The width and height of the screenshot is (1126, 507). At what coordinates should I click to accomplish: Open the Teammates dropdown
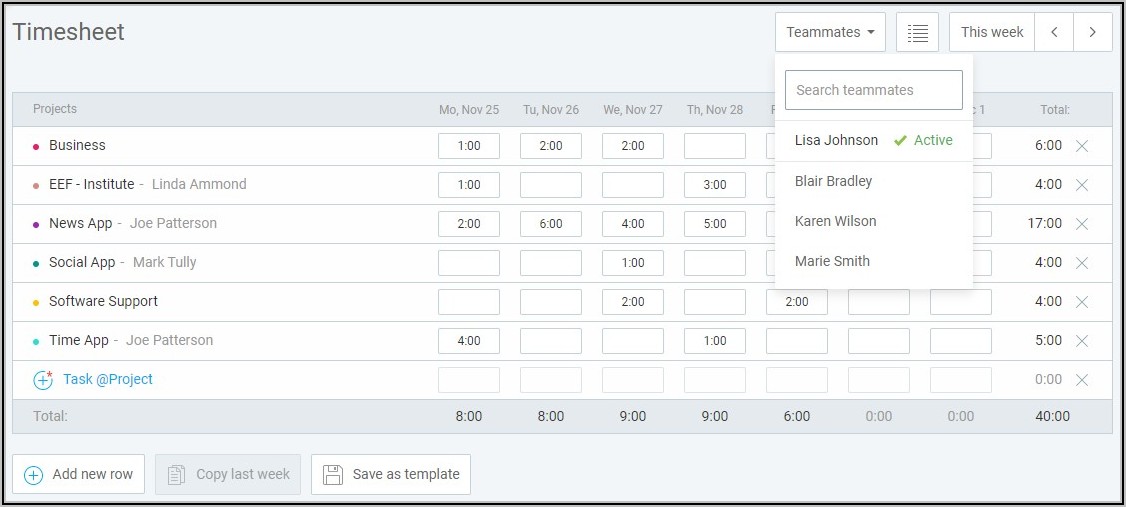click(x=830, y=32)
